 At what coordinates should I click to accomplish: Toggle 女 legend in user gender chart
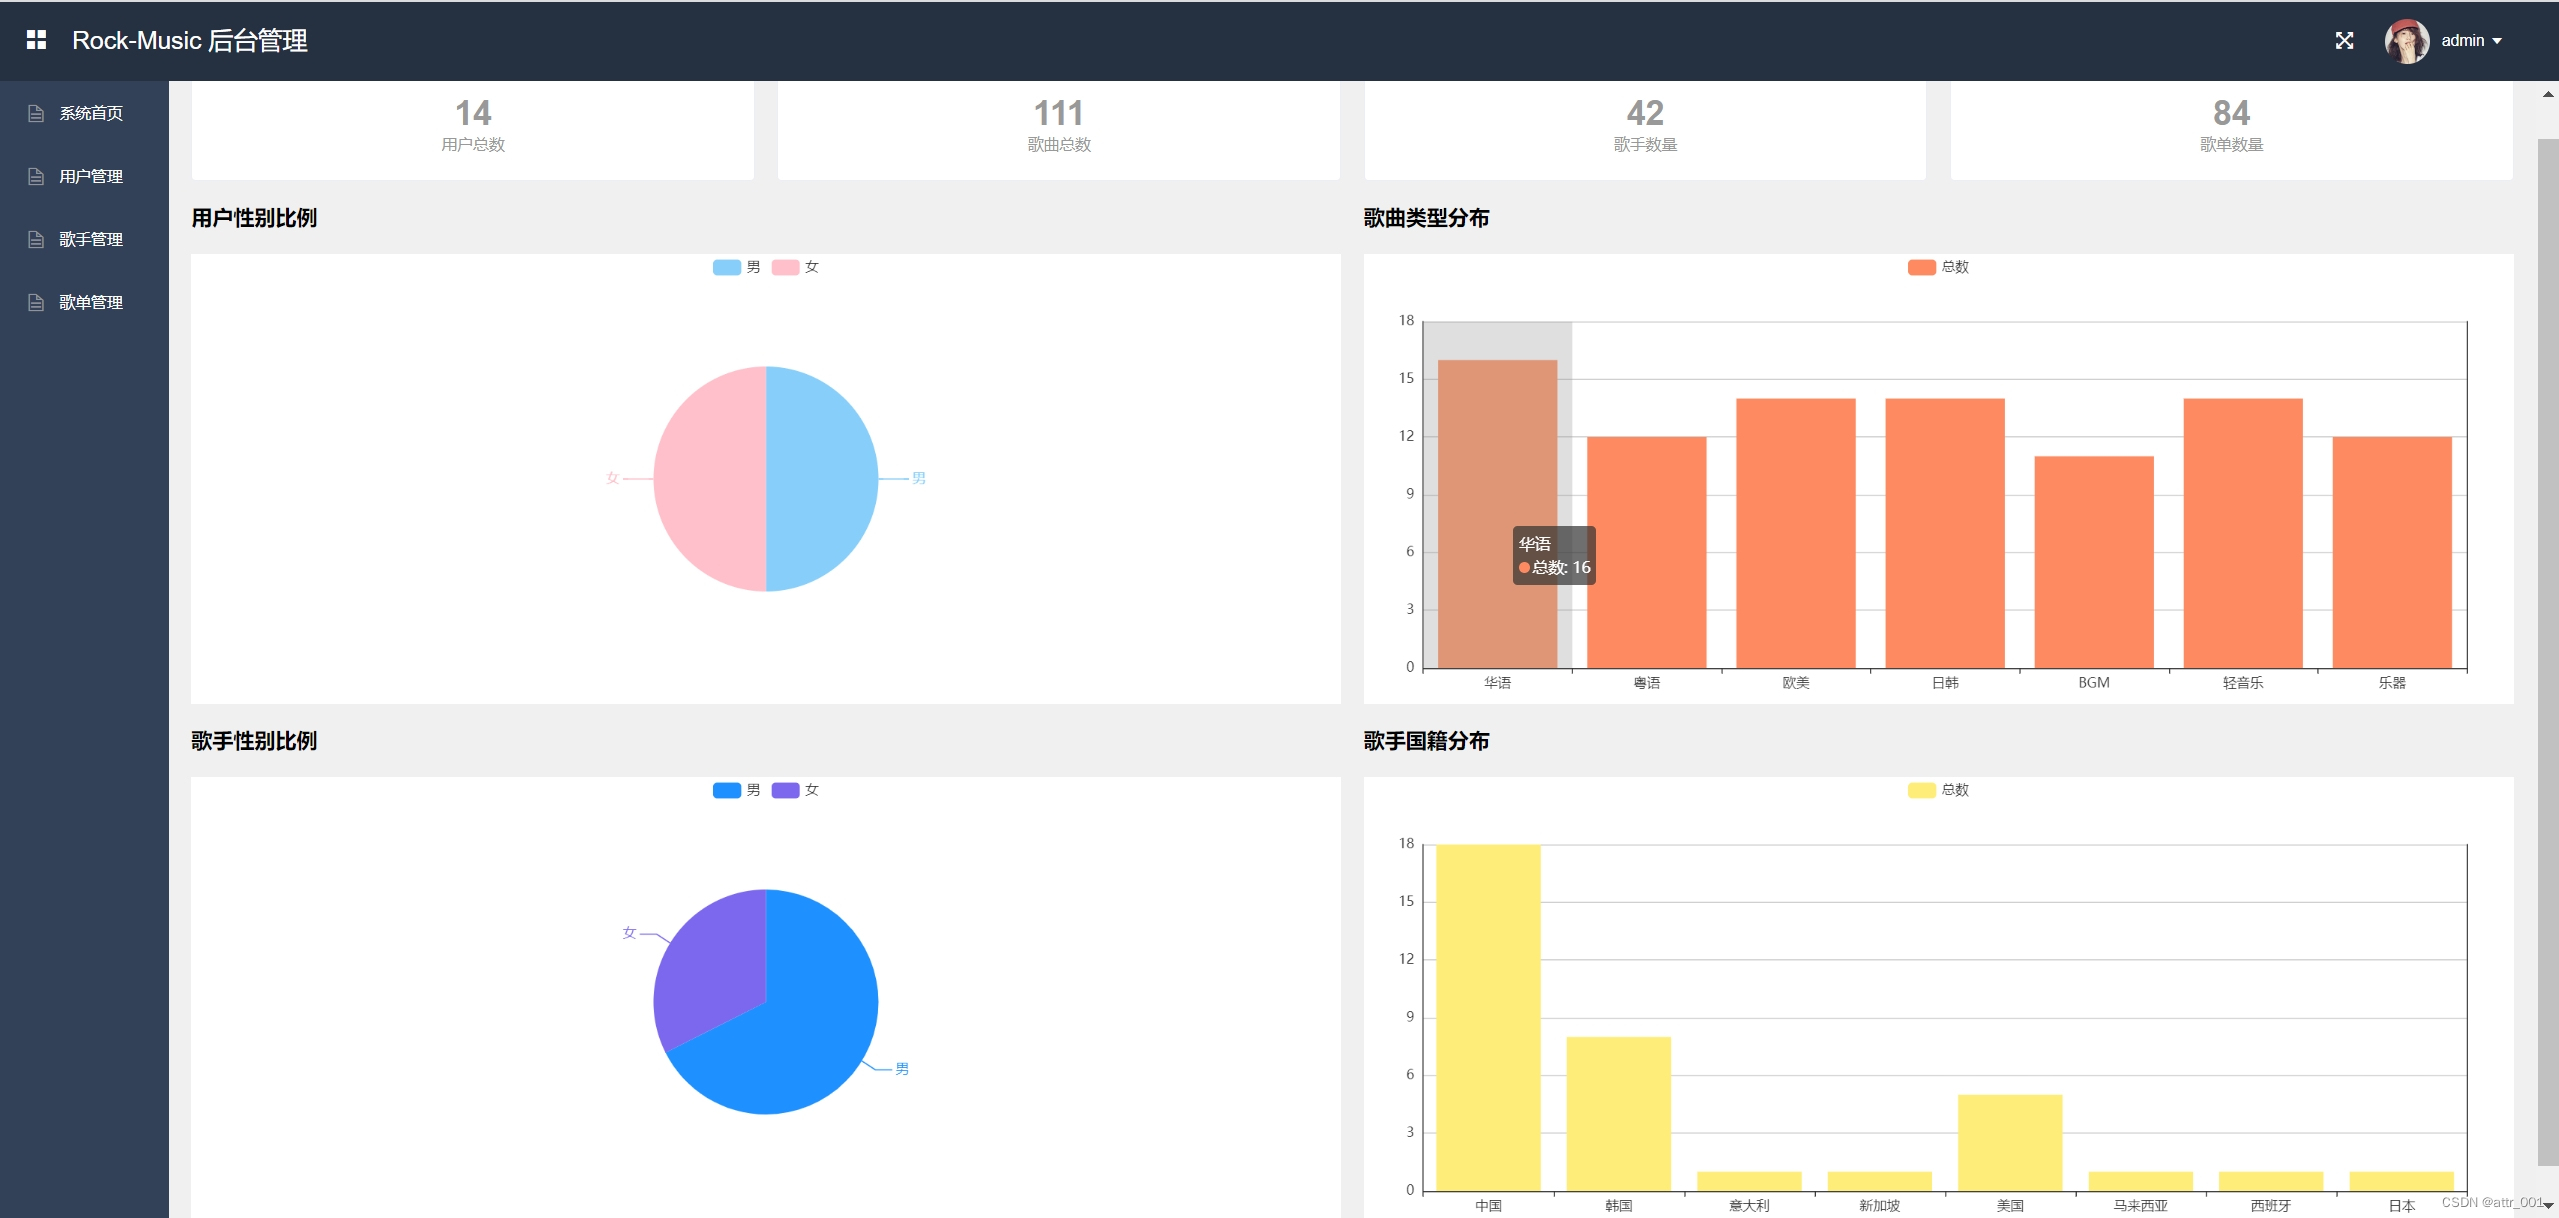pos(786,267)
